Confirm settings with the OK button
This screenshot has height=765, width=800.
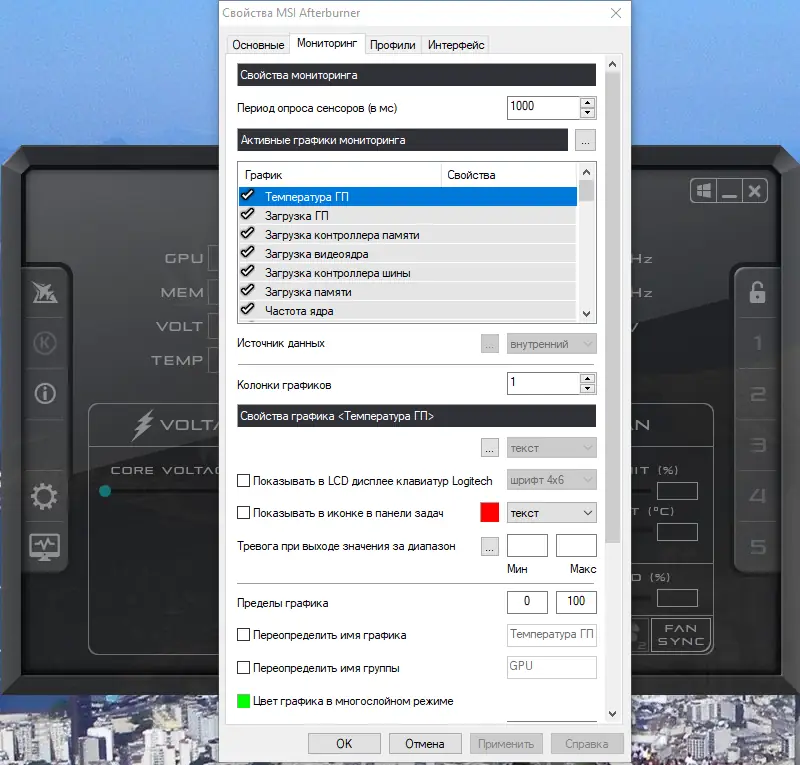344,744
